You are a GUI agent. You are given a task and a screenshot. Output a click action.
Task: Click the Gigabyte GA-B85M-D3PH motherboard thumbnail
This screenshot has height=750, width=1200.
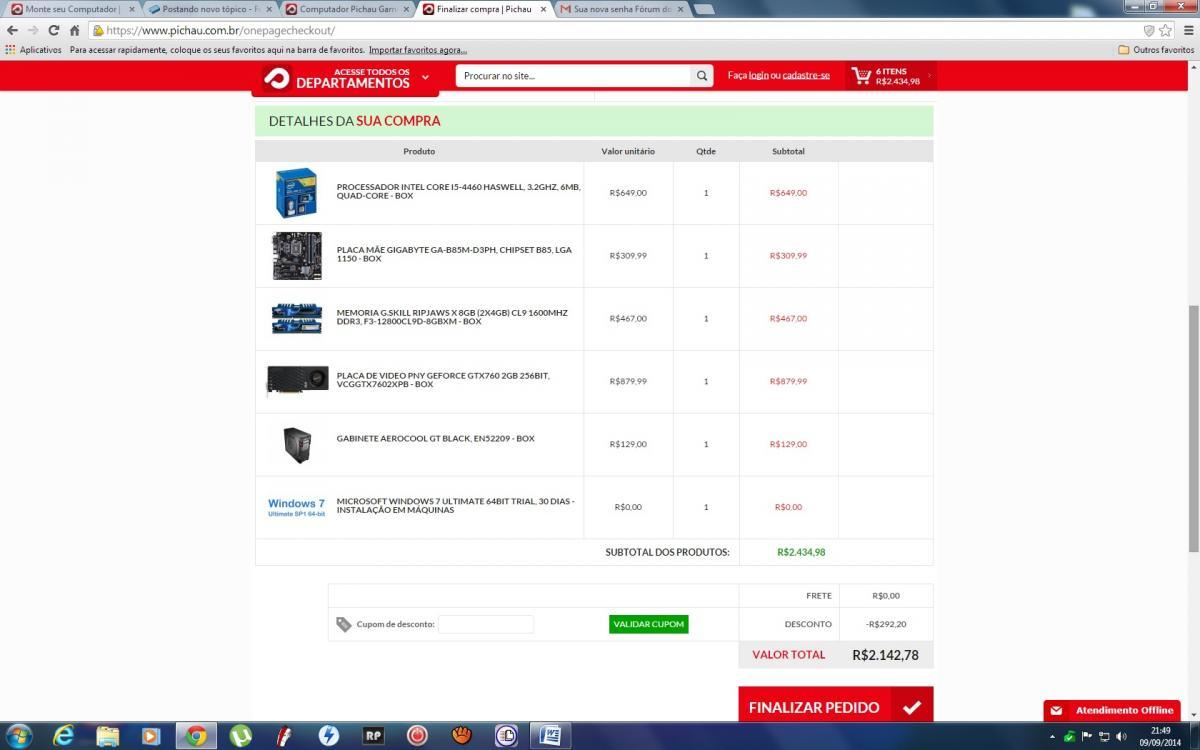pyautogui.click(x=296, y=255)
